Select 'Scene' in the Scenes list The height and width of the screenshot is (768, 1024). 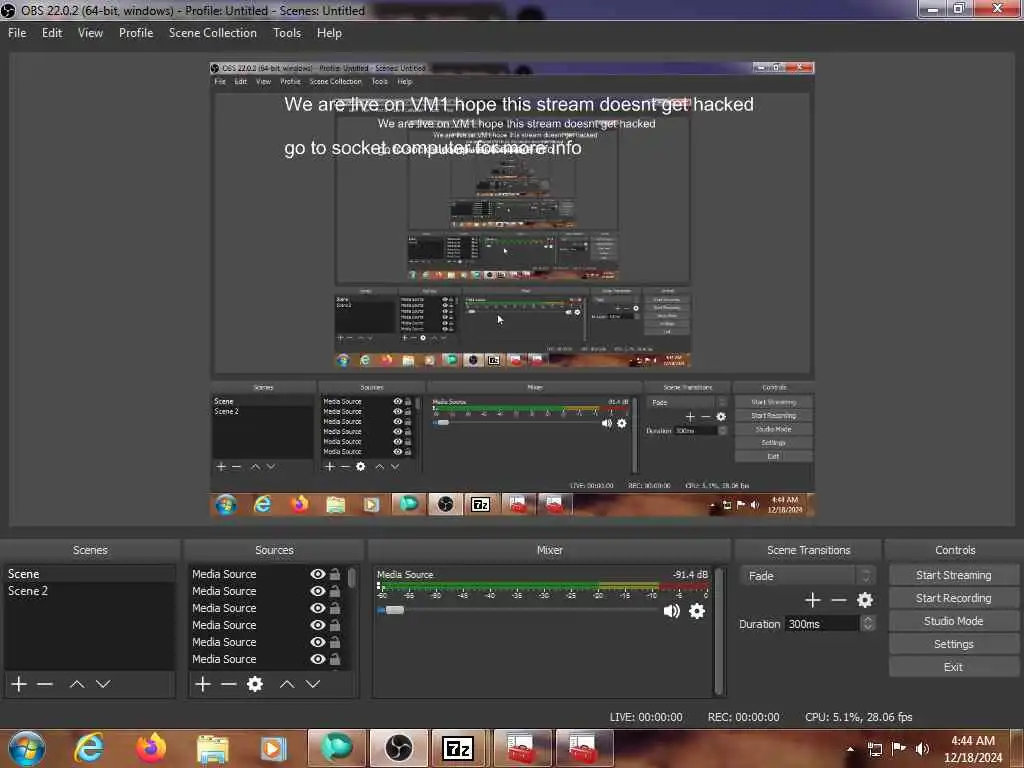point(89,574)
